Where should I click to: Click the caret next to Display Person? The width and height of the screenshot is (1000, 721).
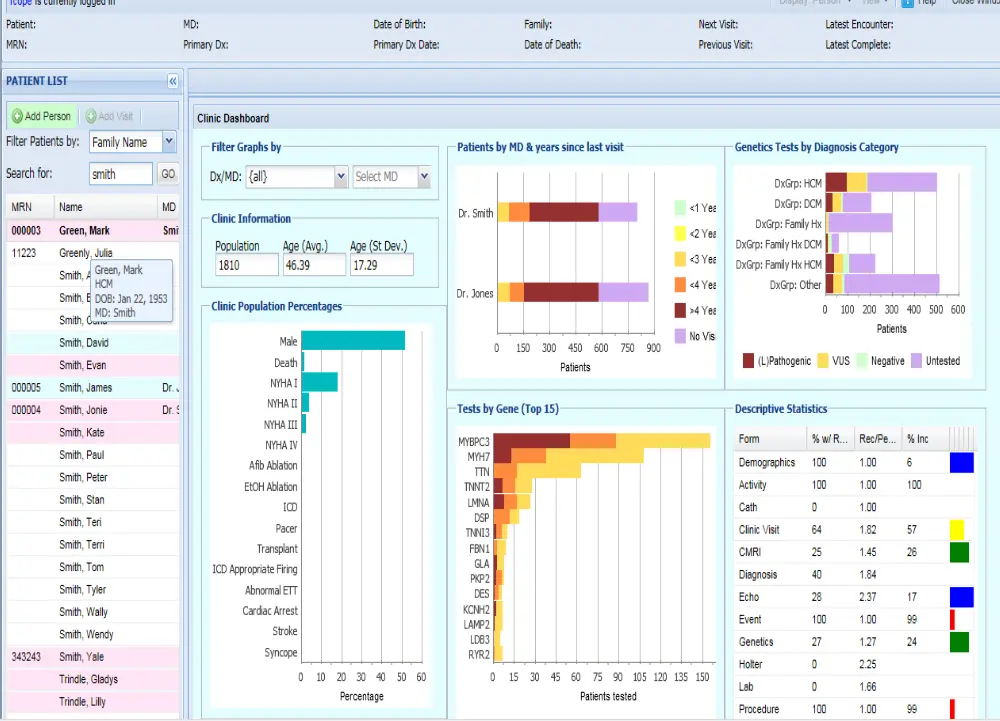850,4
